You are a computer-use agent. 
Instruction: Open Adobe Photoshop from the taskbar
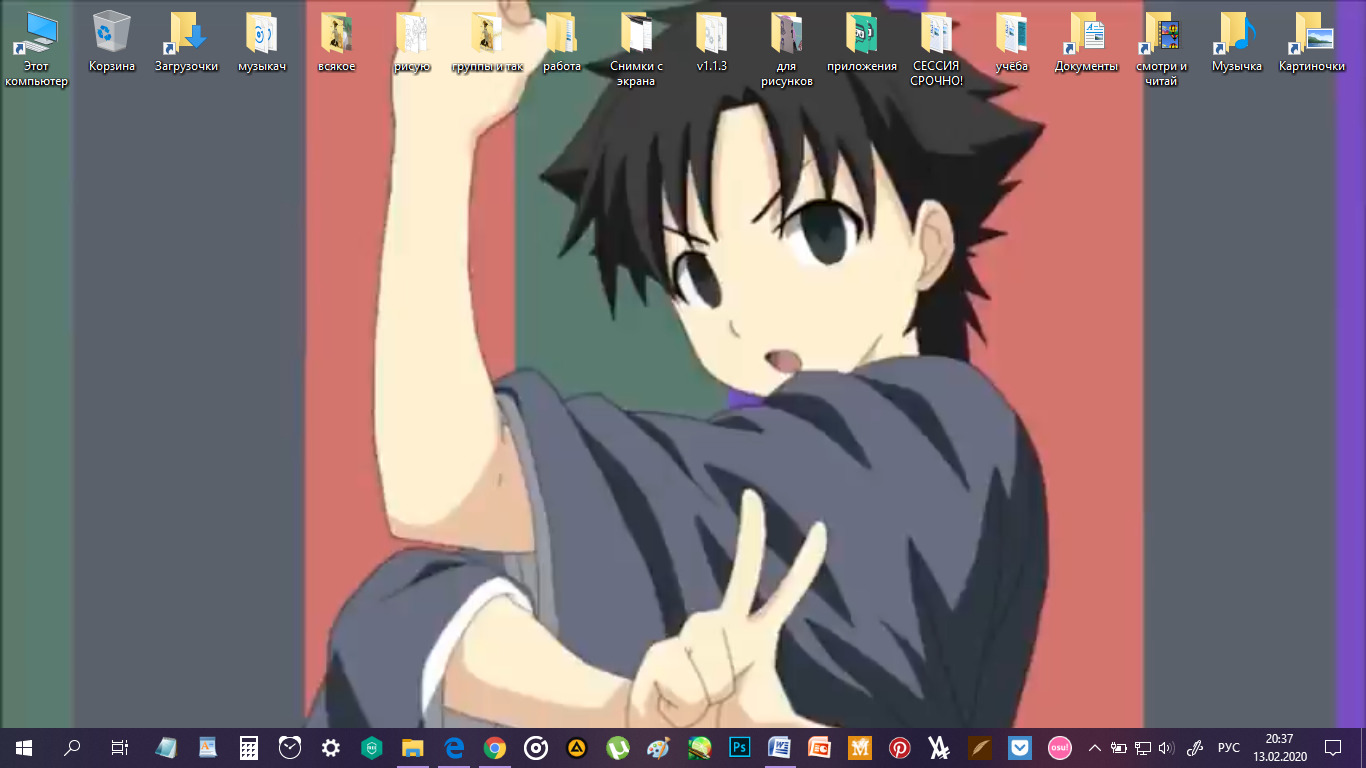(741, 747)
